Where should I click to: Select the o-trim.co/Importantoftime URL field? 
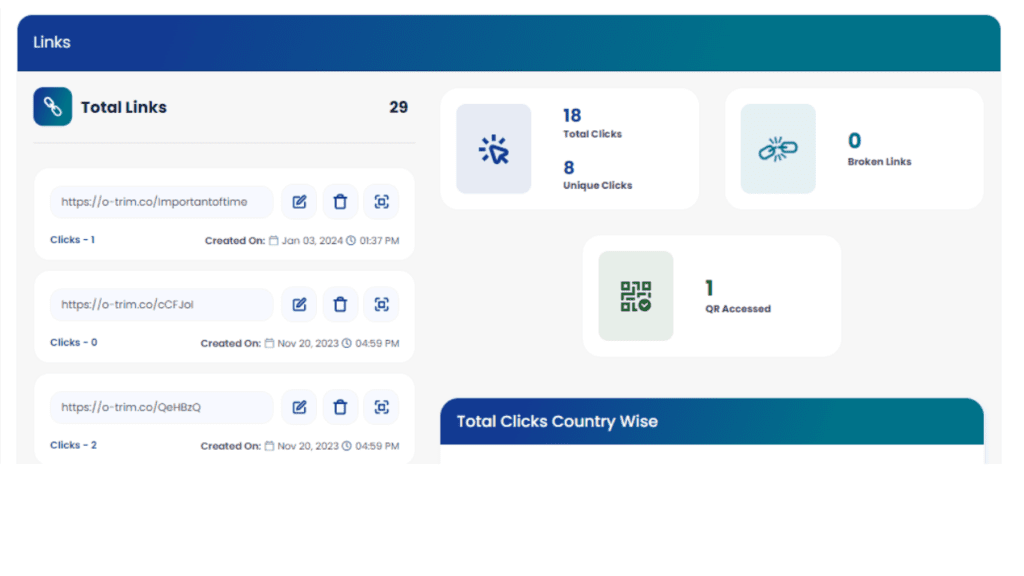(161, 202)
